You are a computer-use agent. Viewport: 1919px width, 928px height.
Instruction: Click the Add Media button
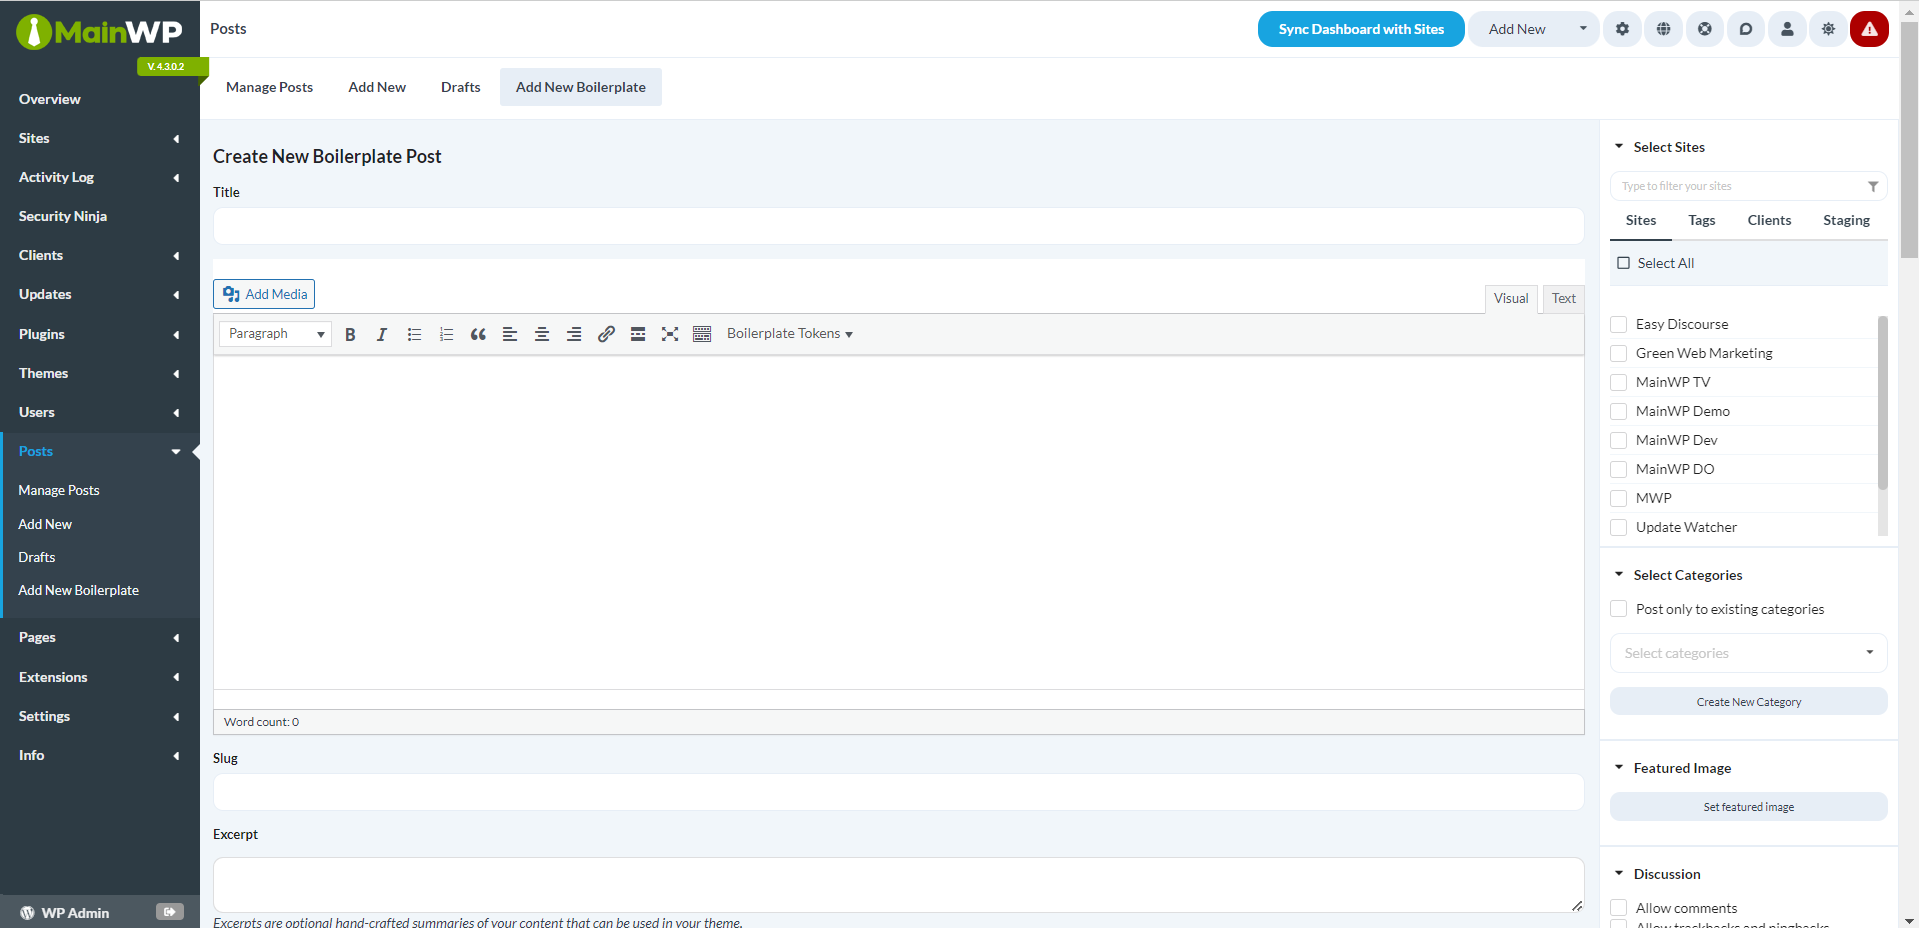click(x=264, y=294)
